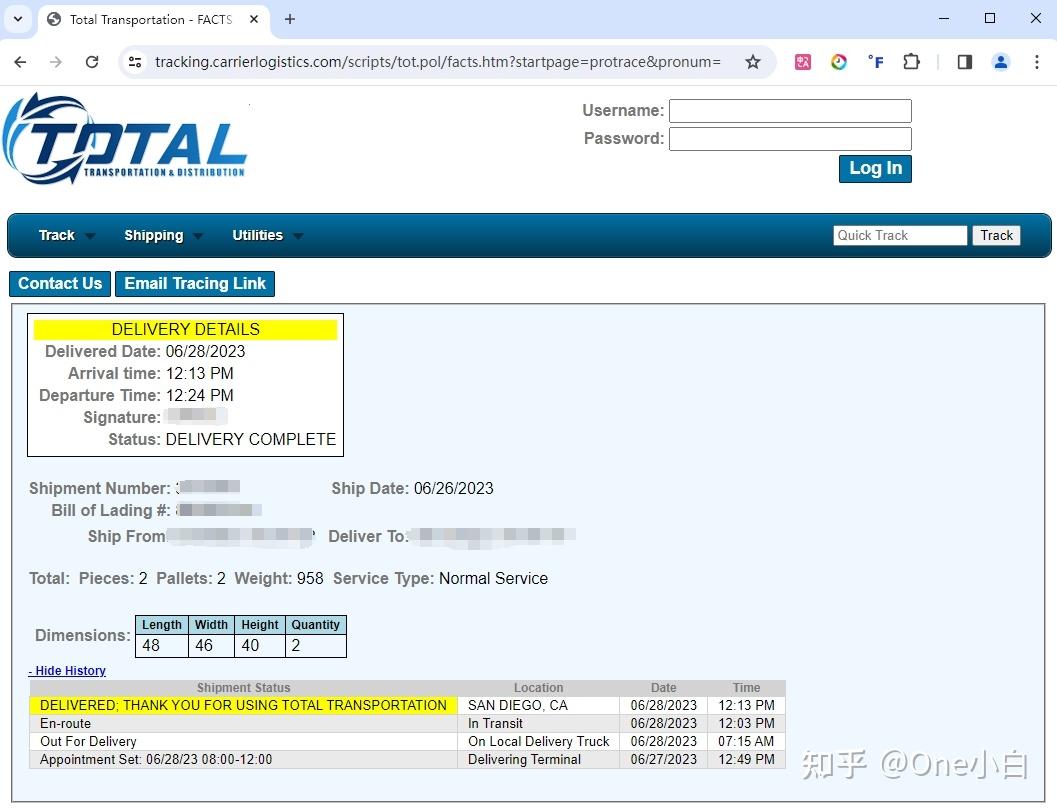1057x808 pixels.
Task: Expand the Utilities dropdown
Action: click(257, 235)
